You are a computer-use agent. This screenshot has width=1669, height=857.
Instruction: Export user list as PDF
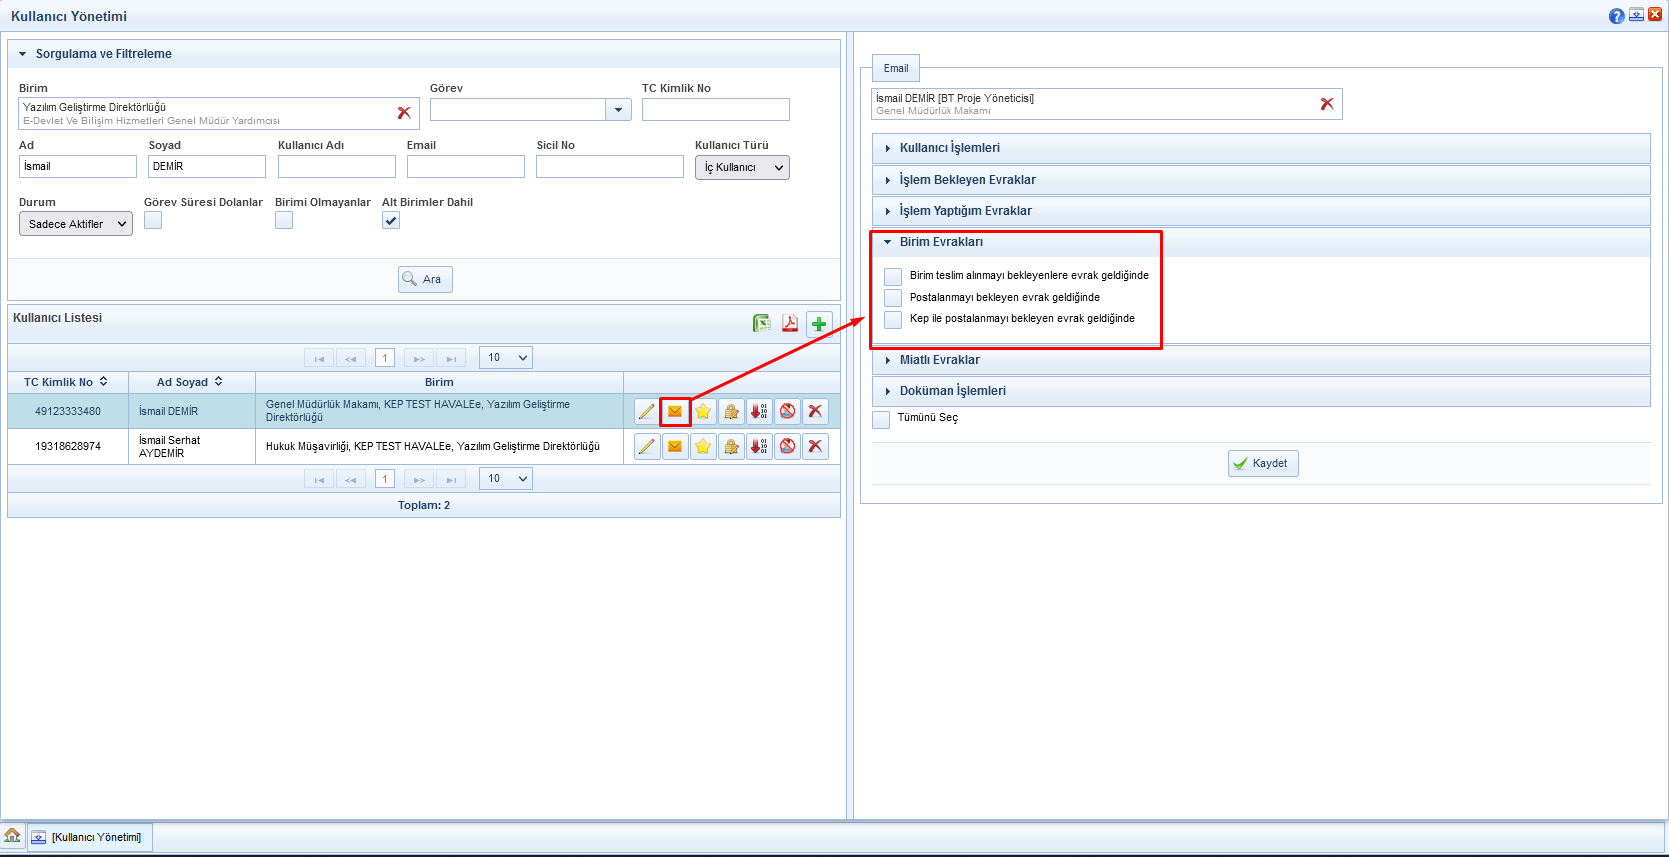790,323
